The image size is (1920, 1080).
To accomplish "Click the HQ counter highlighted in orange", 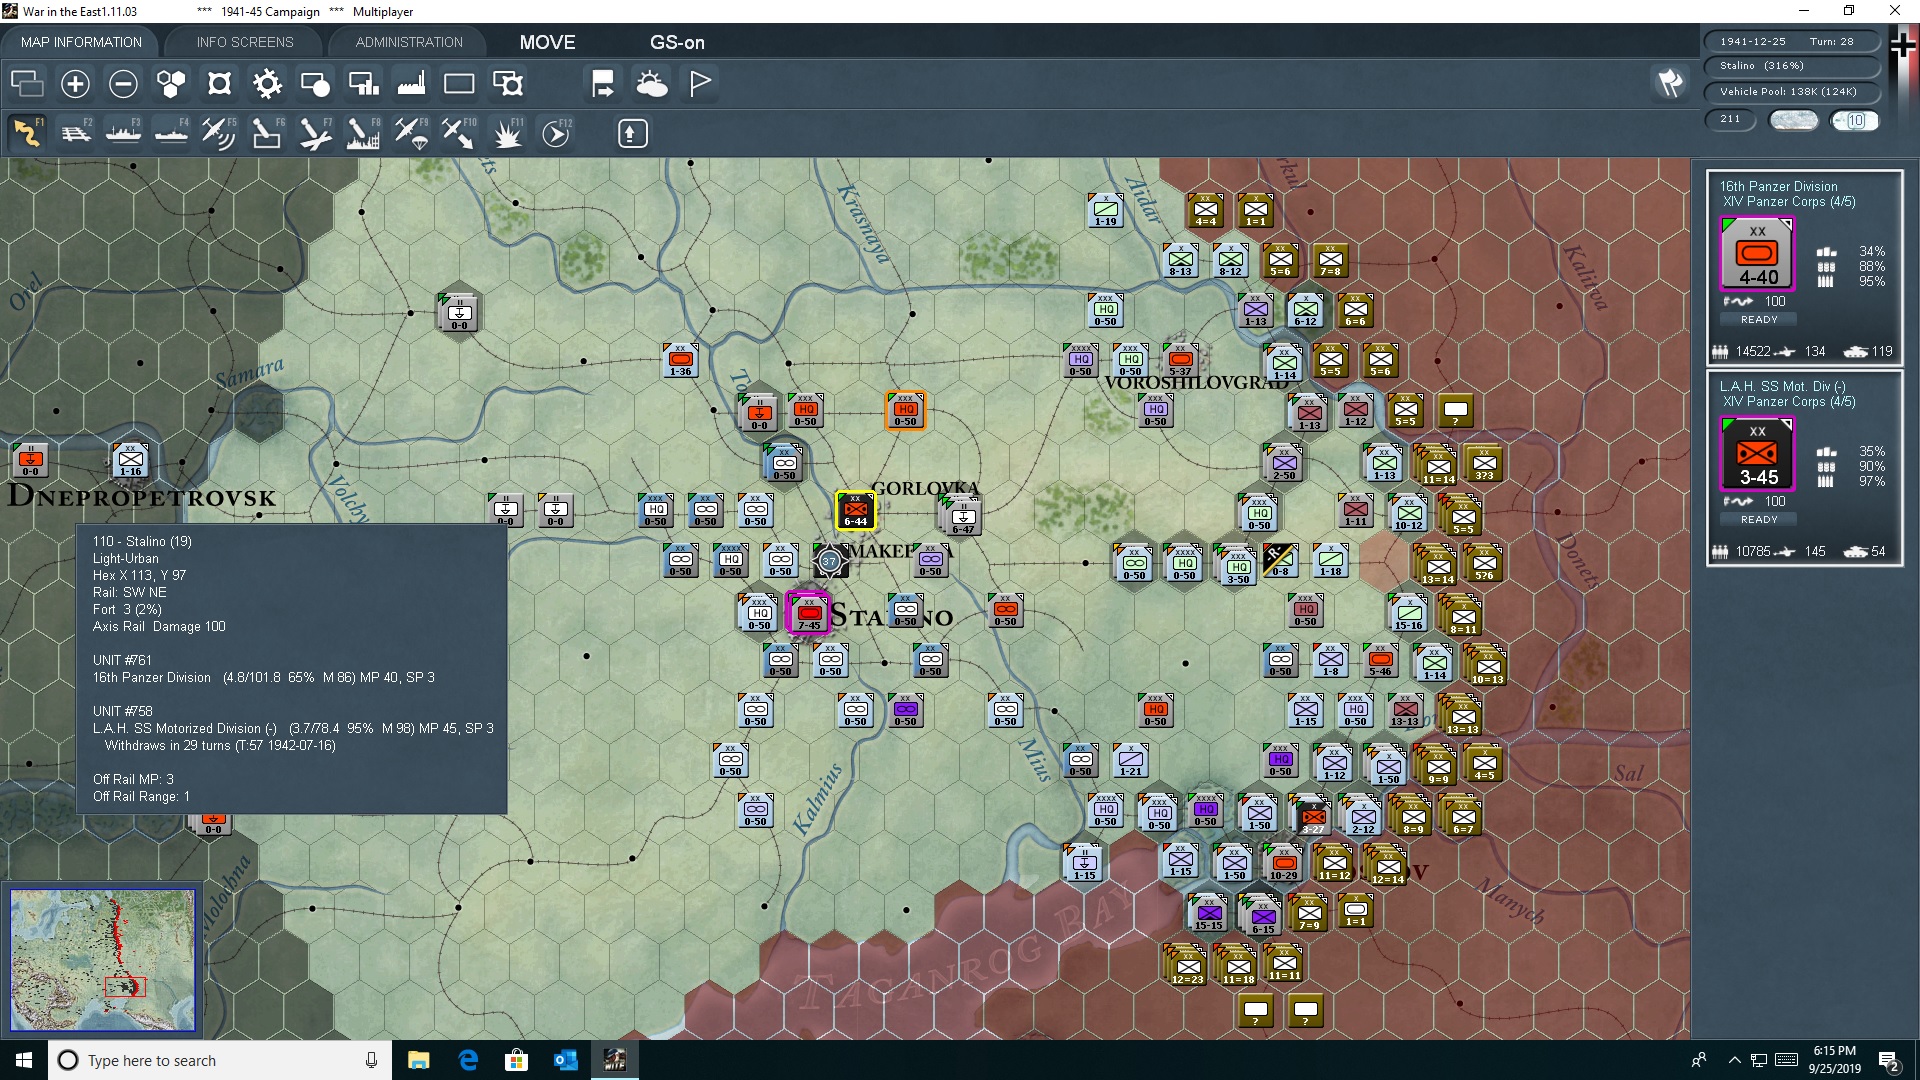I will click(x=905, y=410).
